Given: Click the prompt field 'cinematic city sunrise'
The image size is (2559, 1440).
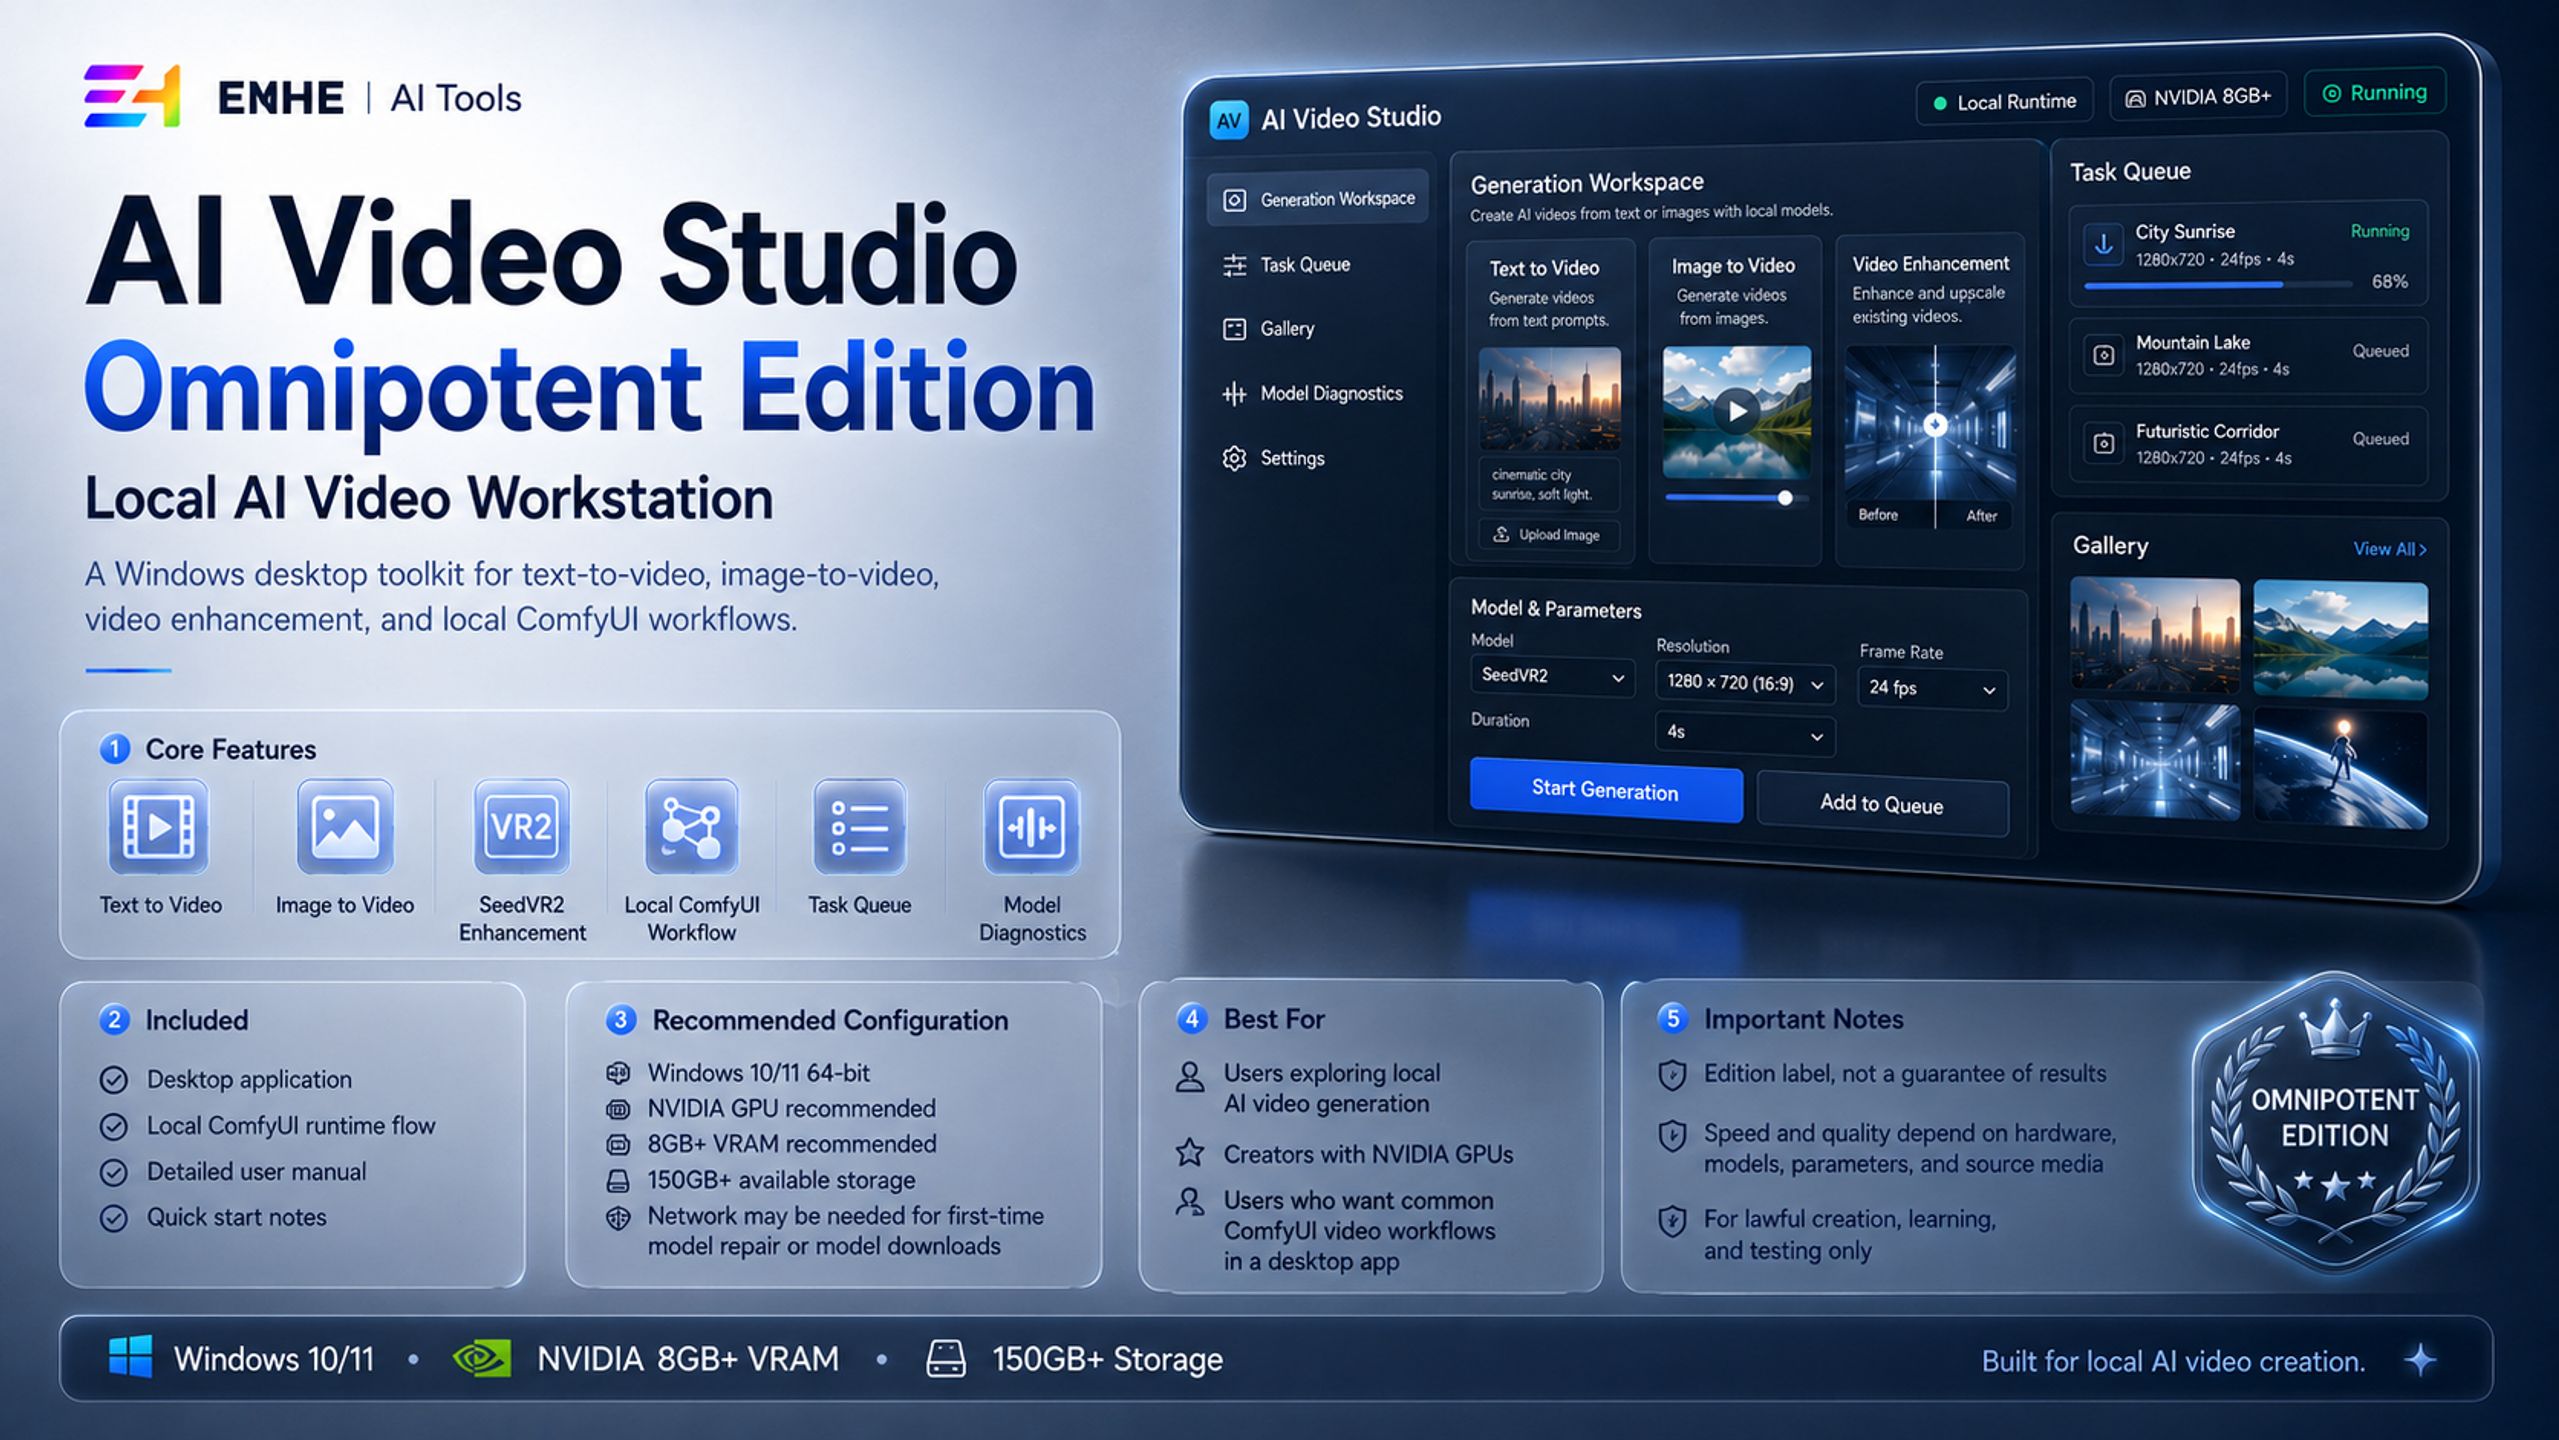Looking at the screenshot, I should tap(1549, 484).
